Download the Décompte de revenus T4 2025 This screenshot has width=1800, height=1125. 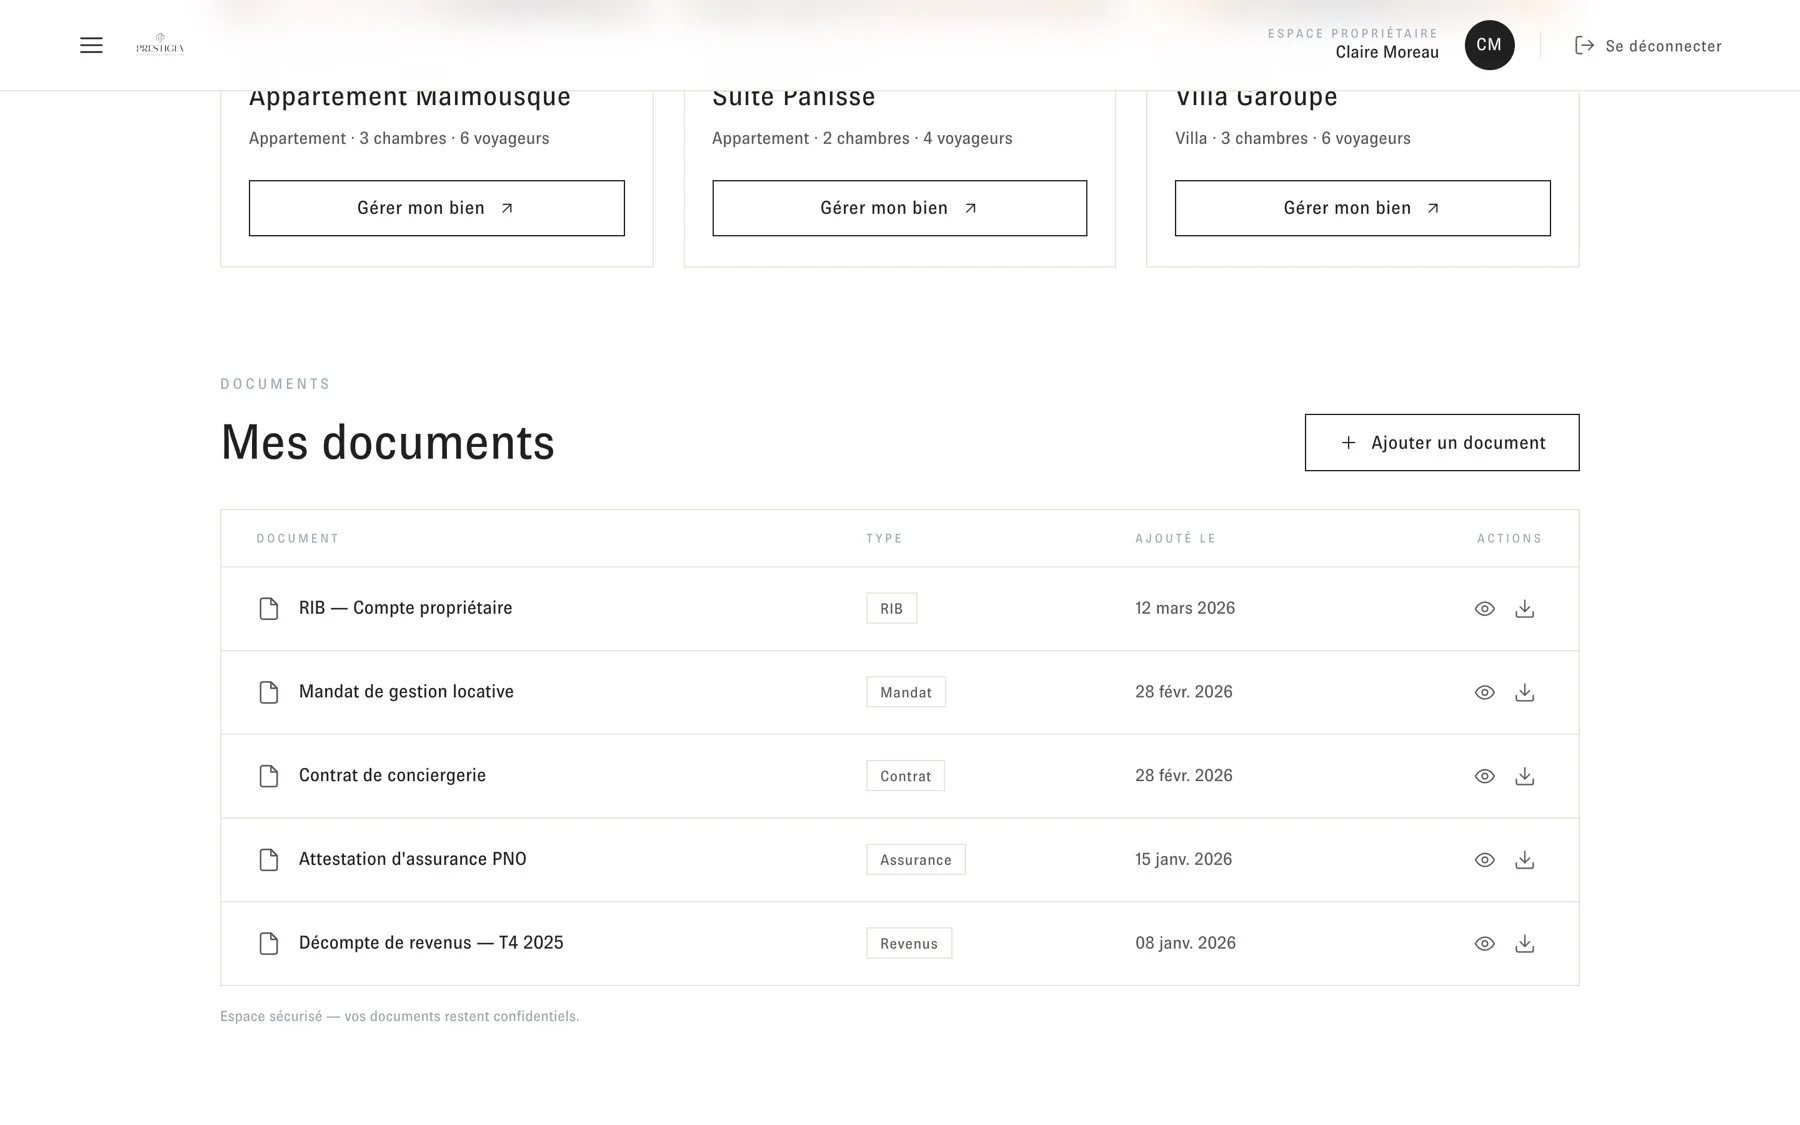click(1524, 944)
